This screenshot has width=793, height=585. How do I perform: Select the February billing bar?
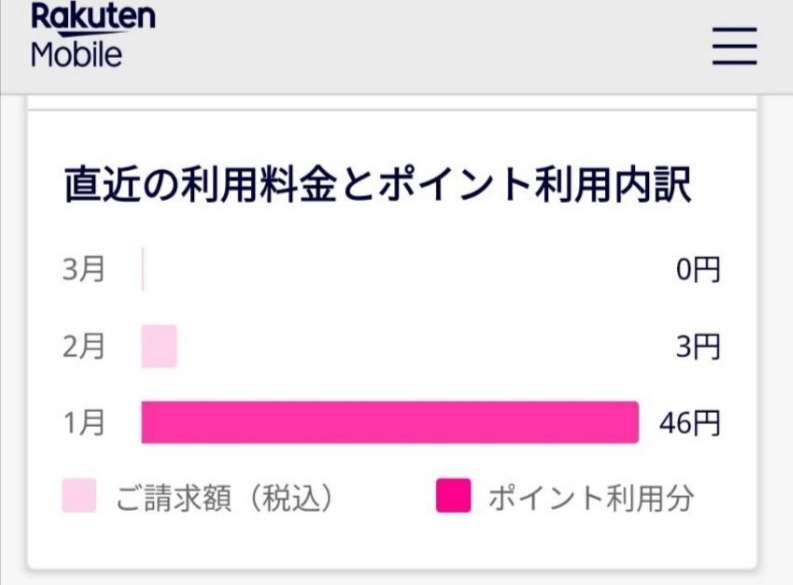click(159, 346)
